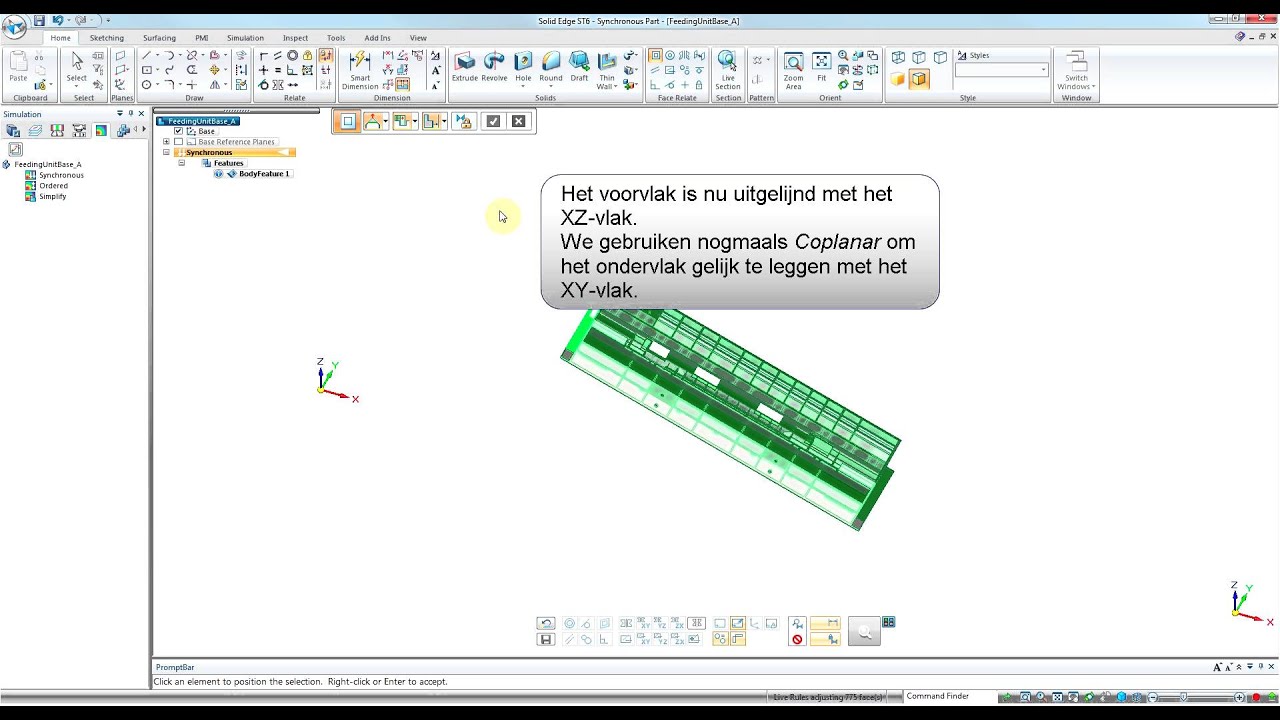
Task: Adjust the zoom slider in status bar
Action: tap(1184, 697)
